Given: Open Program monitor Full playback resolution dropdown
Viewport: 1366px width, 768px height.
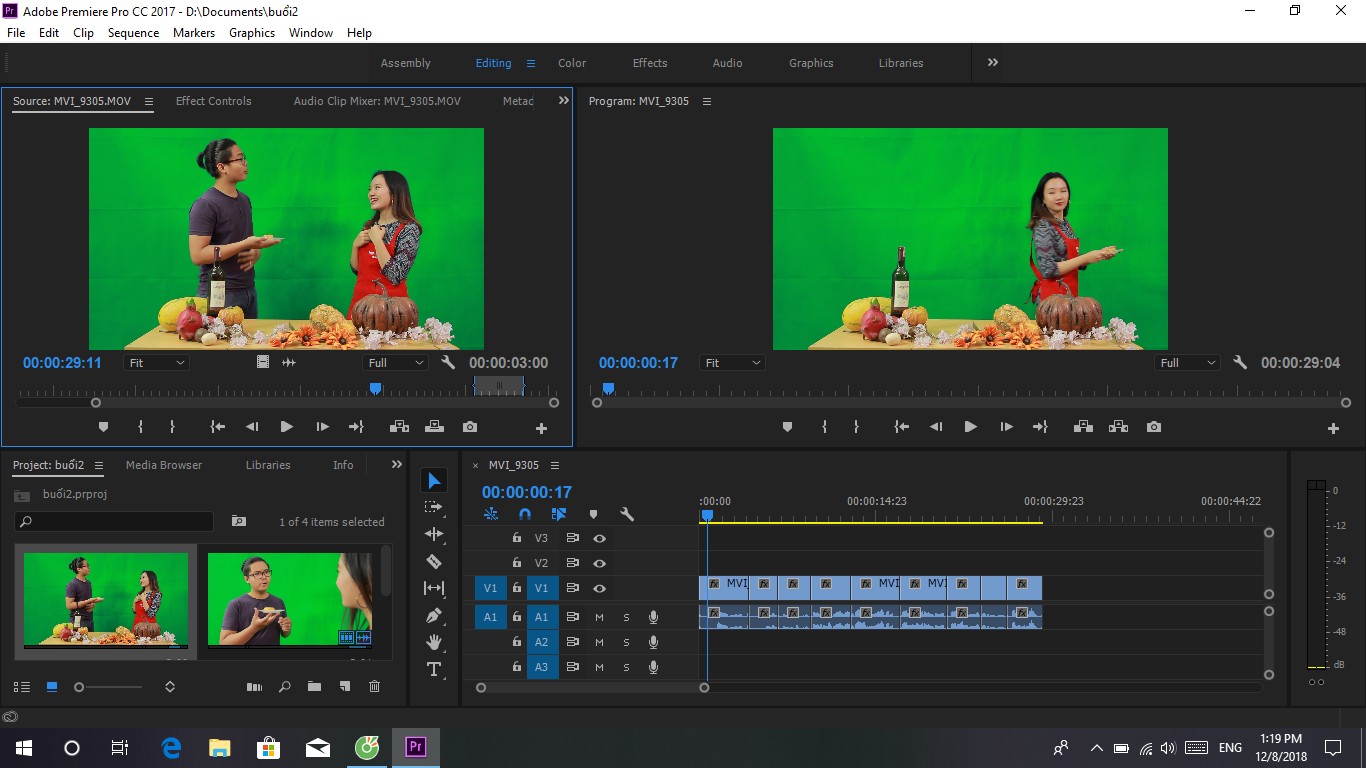Looking at the screenshot, I should 1188,363.
